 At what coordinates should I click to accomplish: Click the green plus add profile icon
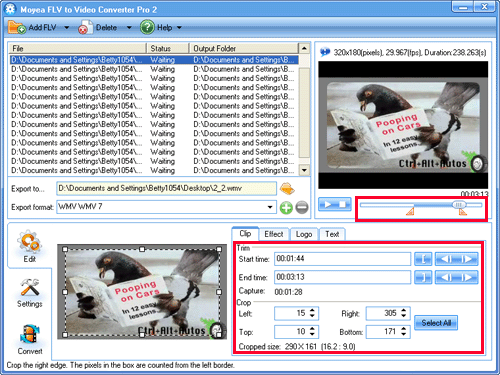286,208
